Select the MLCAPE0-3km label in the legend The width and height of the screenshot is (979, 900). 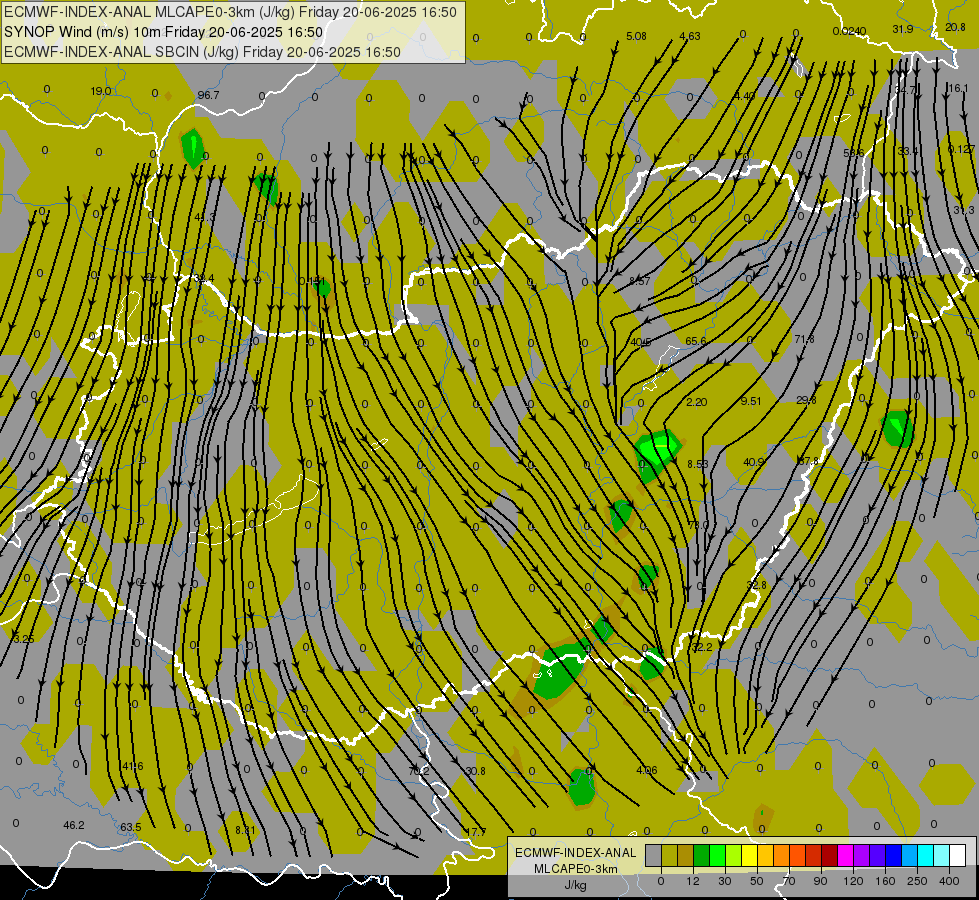[x=575, y=869]
